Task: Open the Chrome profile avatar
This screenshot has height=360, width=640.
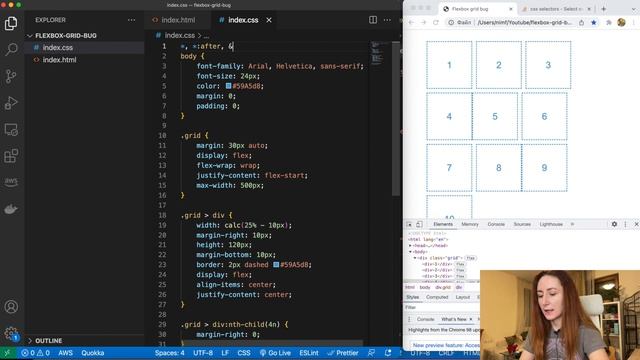Action: tap(622, 22)
